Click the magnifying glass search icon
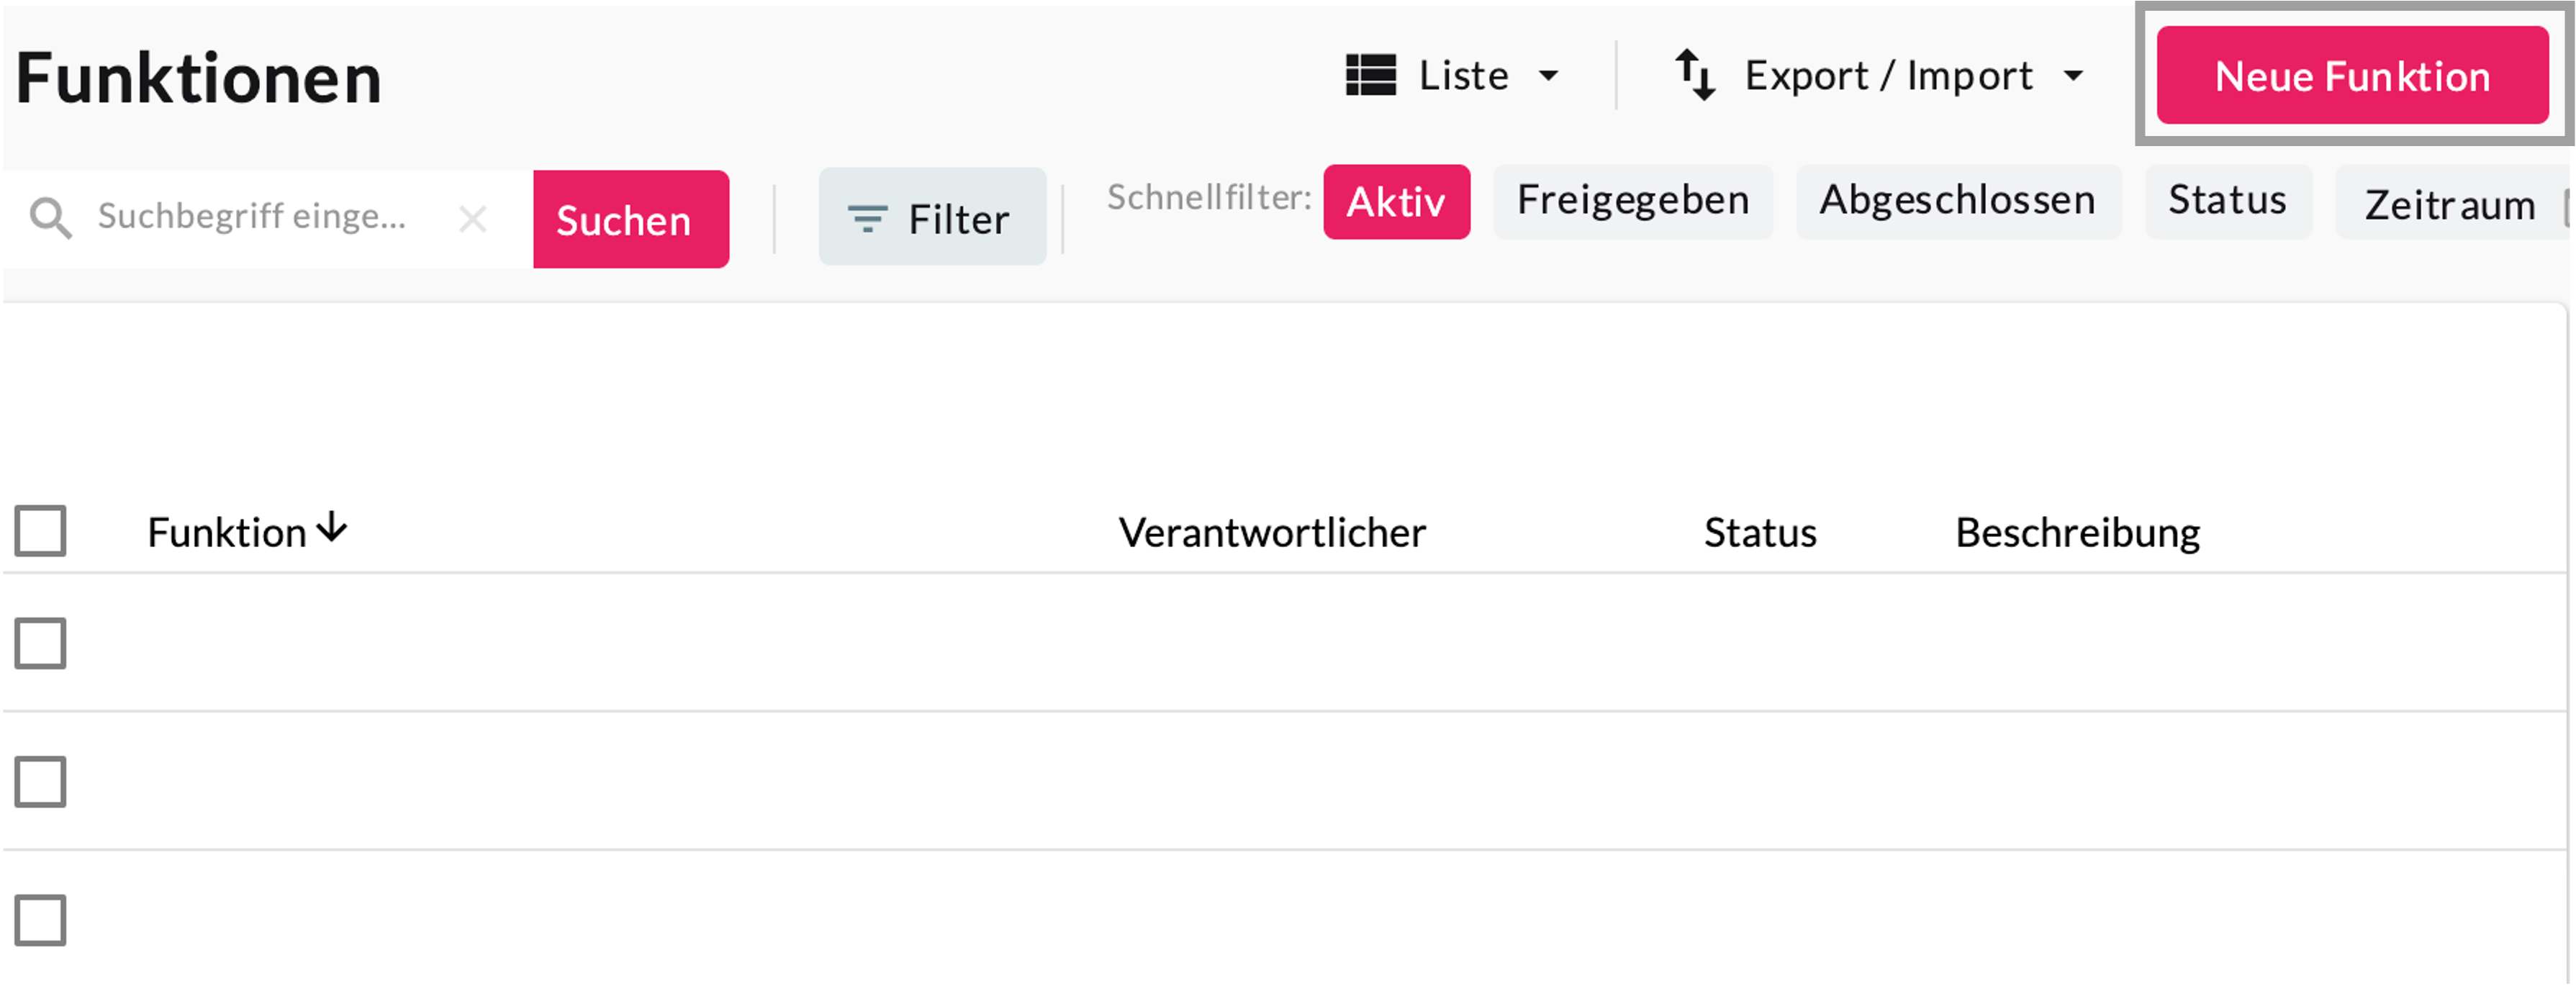The width and height of the screenshot is (2576, 986). click(50, 218)
